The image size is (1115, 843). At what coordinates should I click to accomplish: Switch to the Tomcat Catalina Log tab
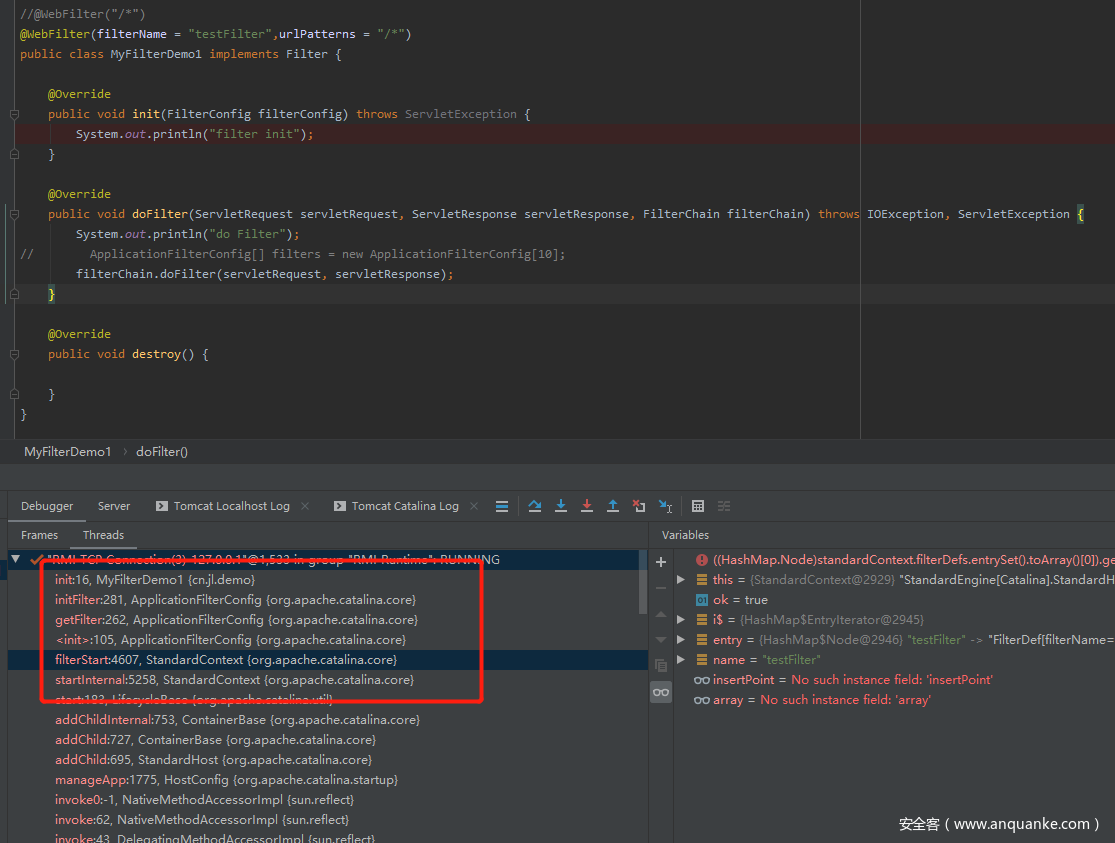404,506
